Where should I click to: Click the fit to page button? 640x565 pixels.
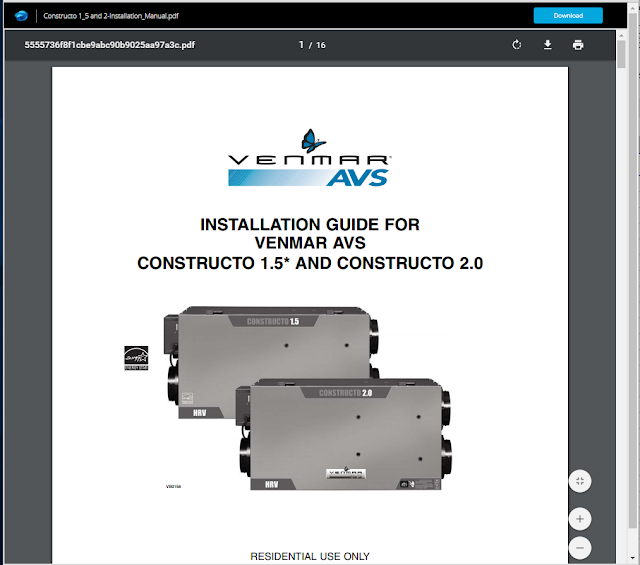point(580,481)
